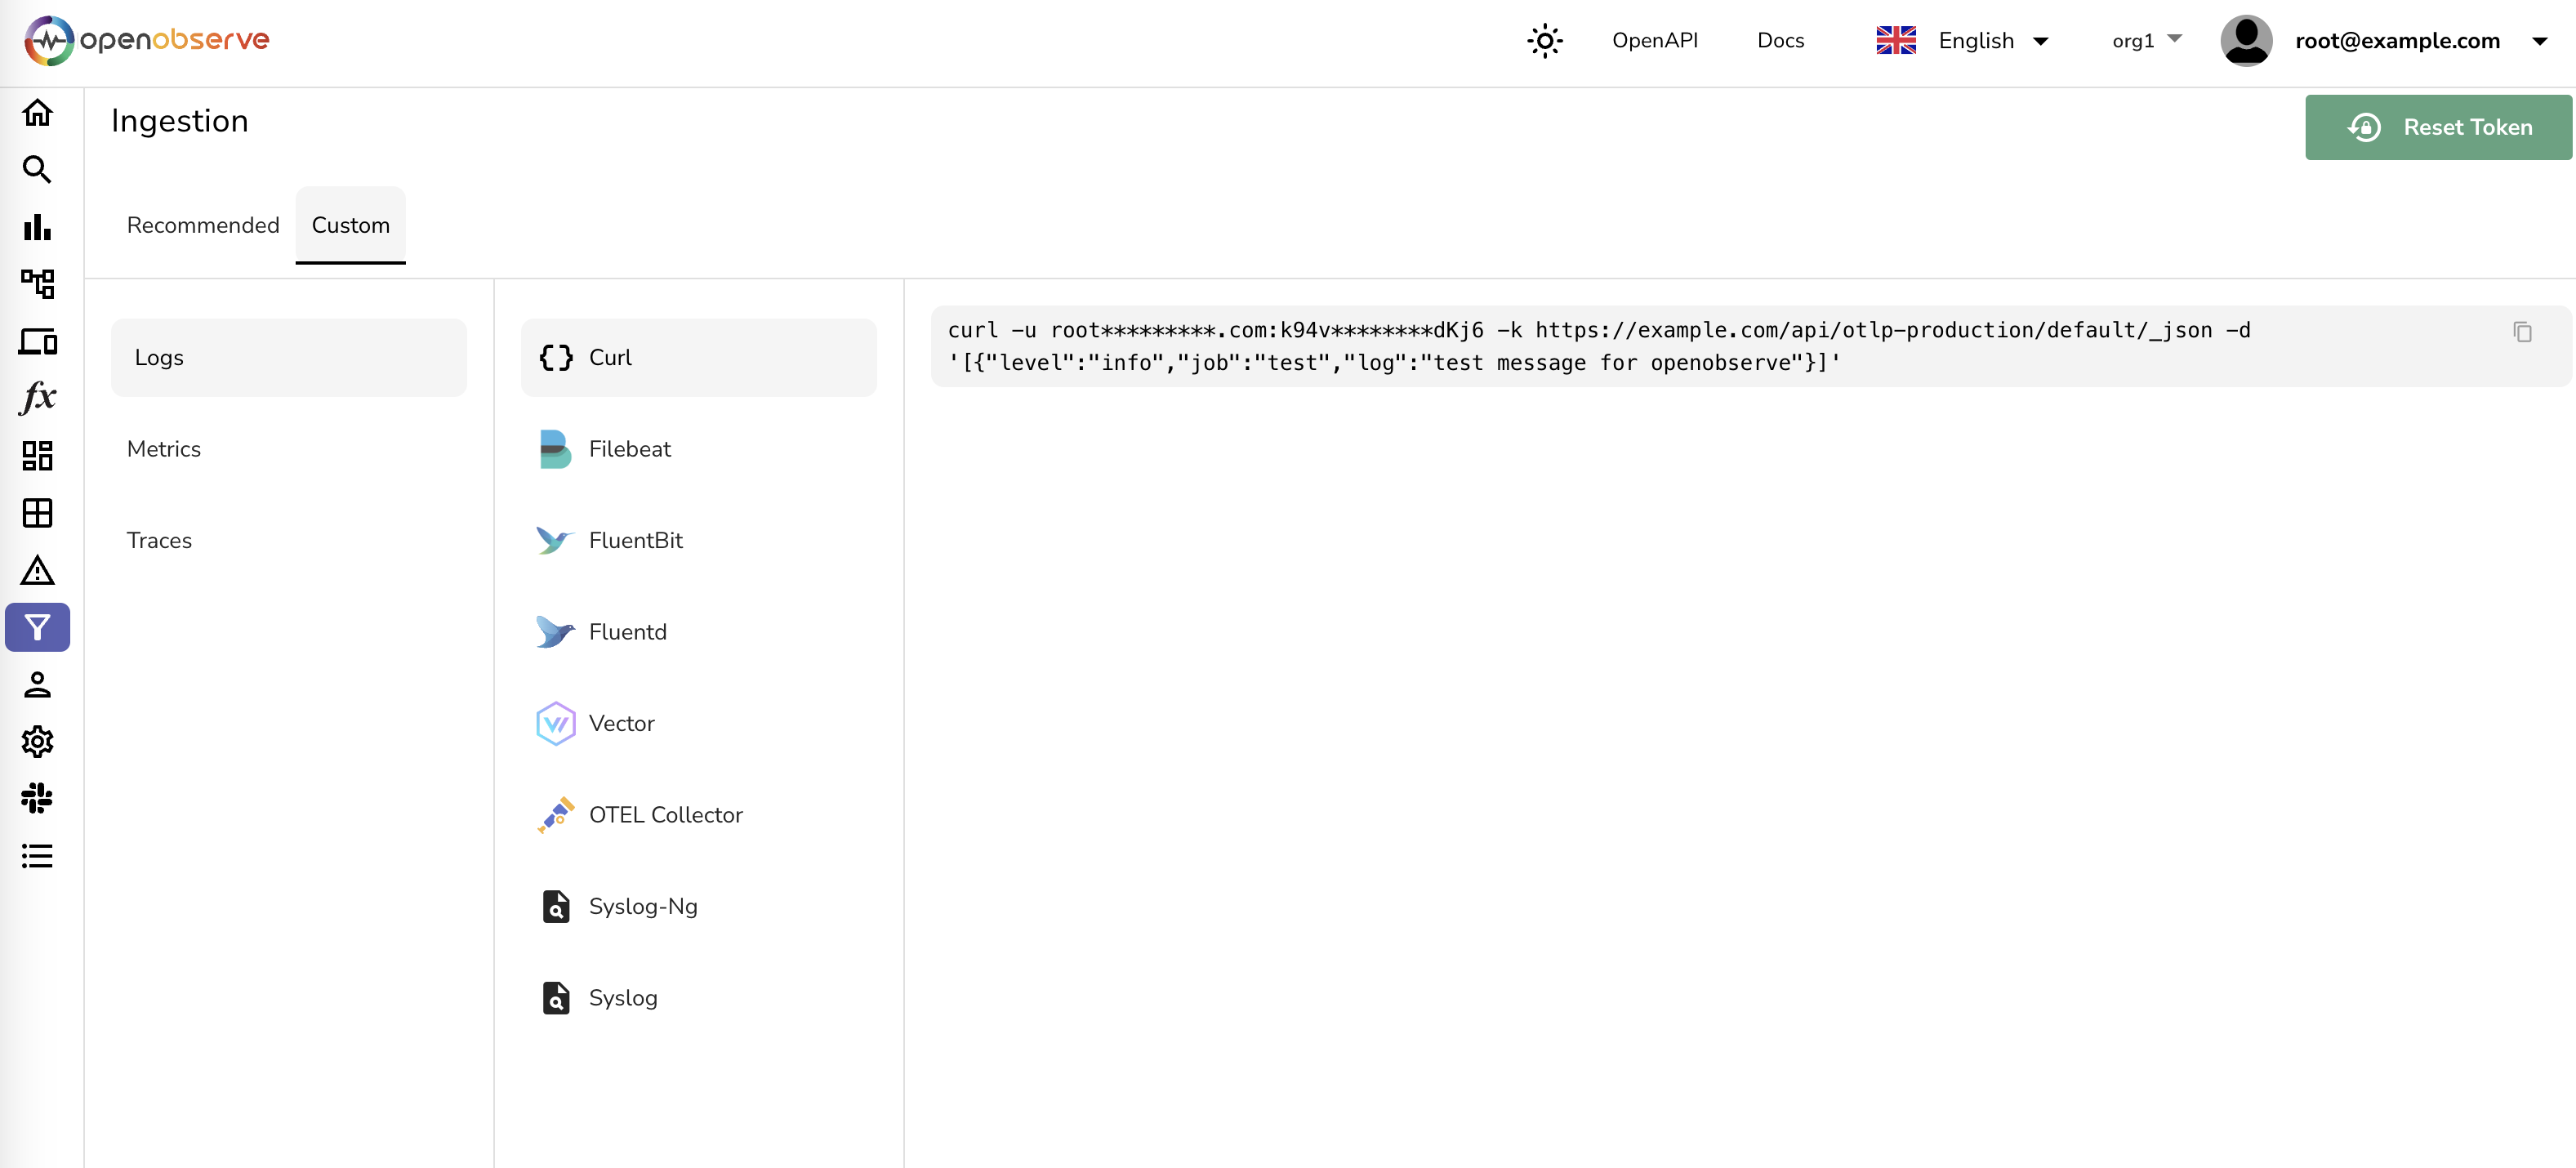Expand the root@example.com user menu
The image size is (2576, 1168).
[x=2396, y=41]
